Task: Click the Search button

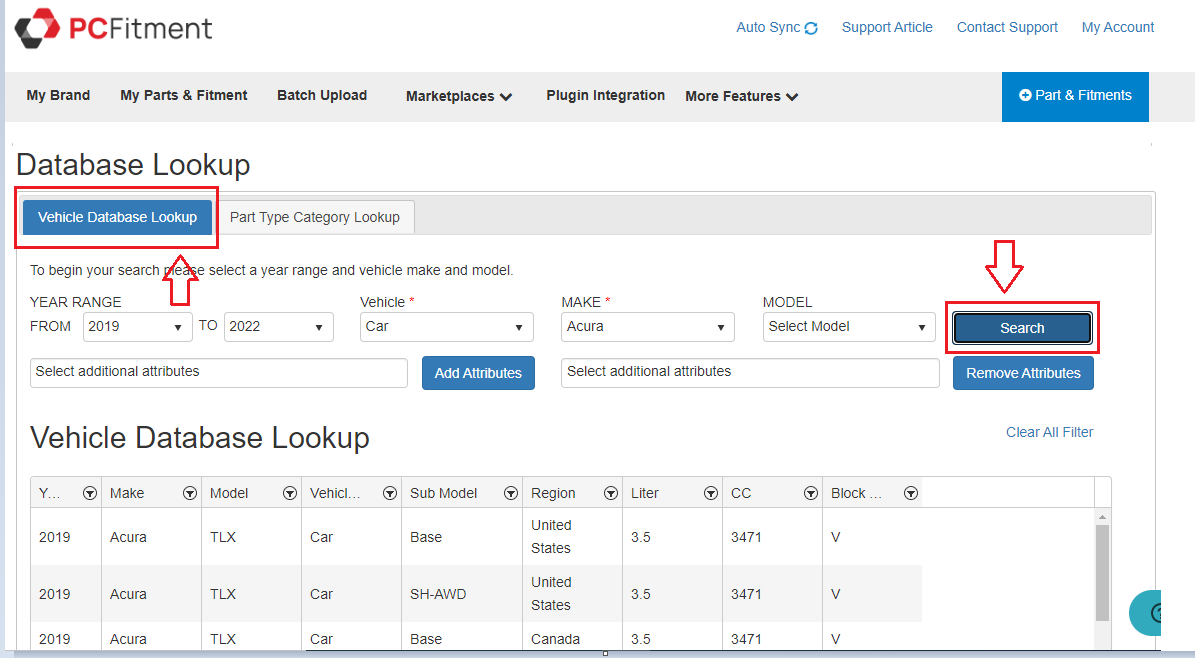Action: pos(1021,327)
